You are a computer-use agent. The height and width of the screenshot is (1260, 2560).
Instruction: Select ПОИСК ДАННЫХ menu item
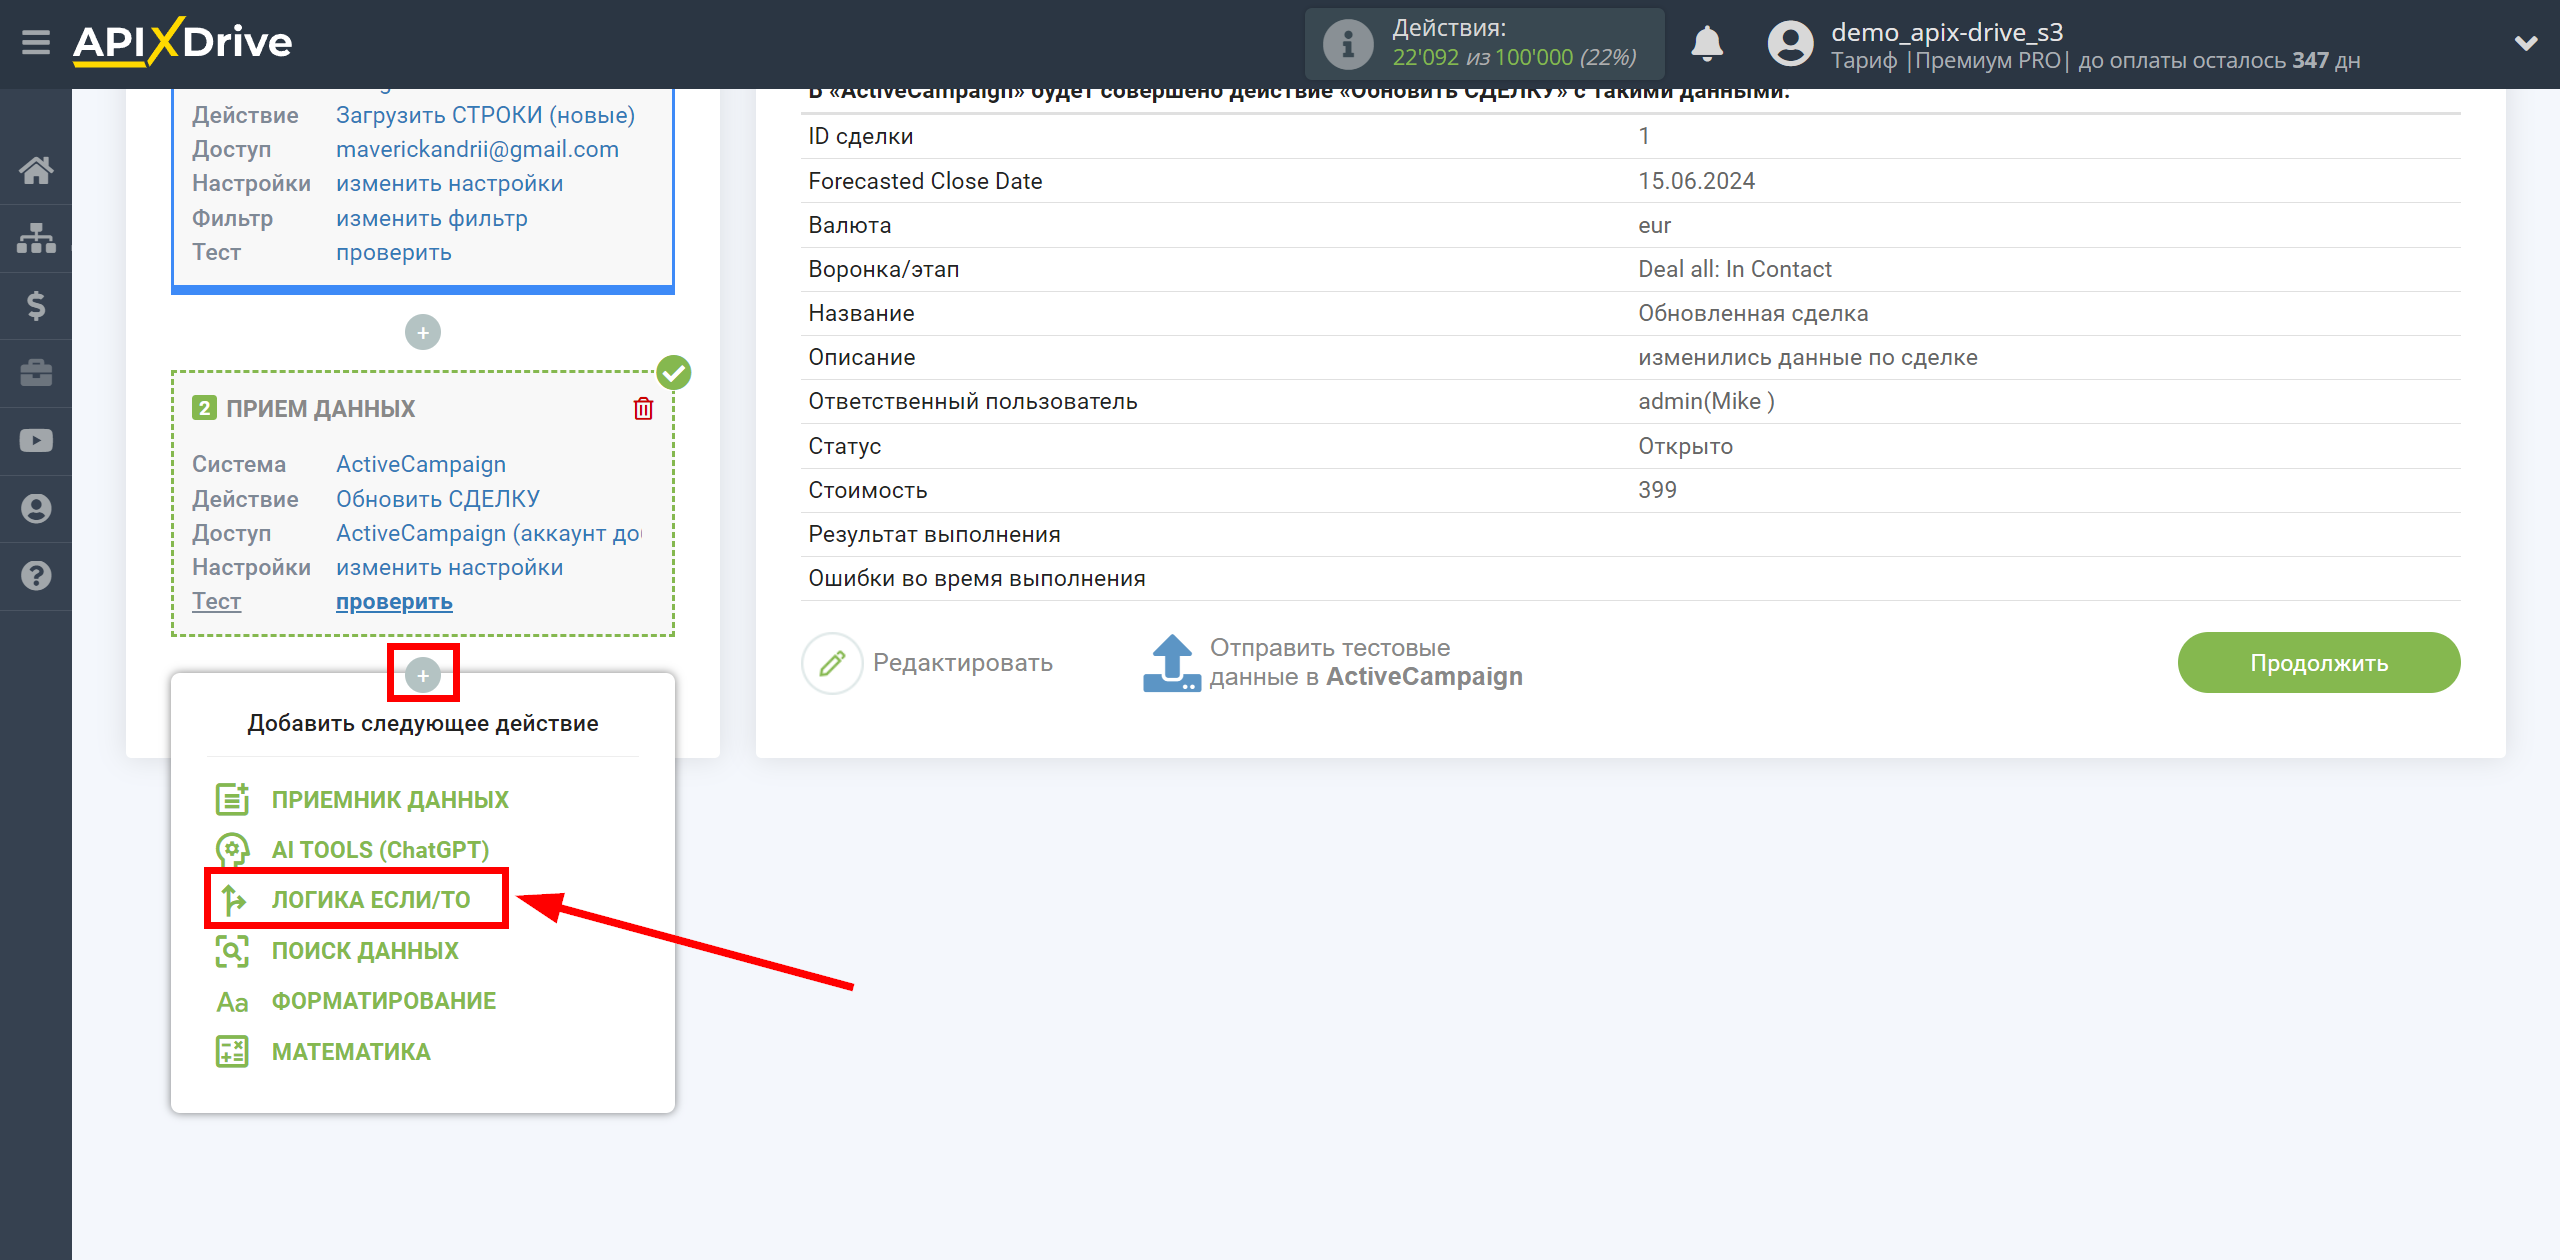(365, 951)
